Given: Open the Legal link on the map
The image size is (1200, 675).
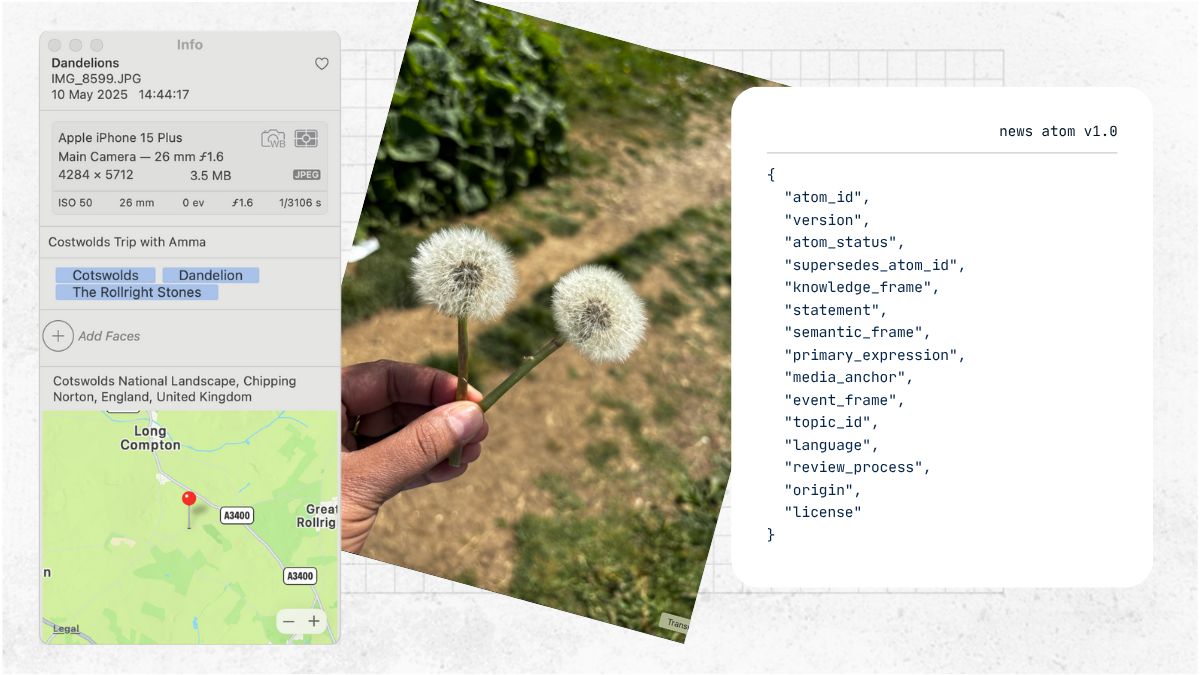Looking at the screenshot, I should [x=66, y=628].
